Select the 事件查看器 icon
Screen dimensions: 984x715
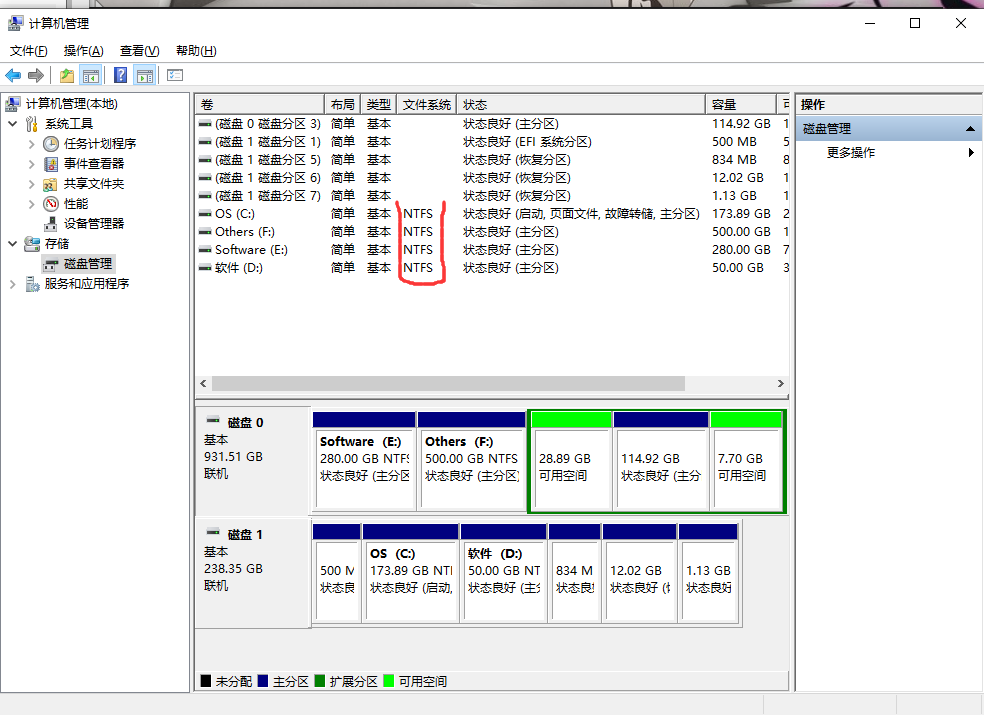[51, 164]
